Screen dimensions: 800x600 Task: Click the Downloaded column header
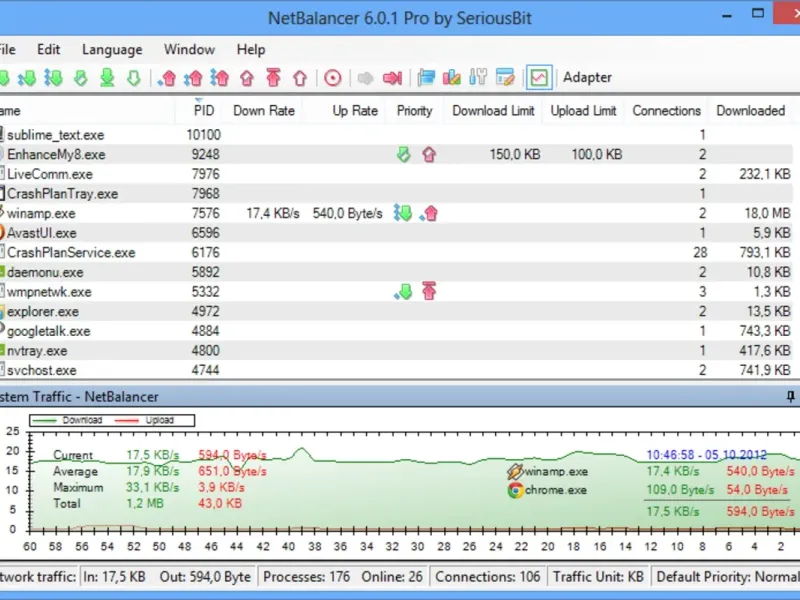tap(750, 111)
